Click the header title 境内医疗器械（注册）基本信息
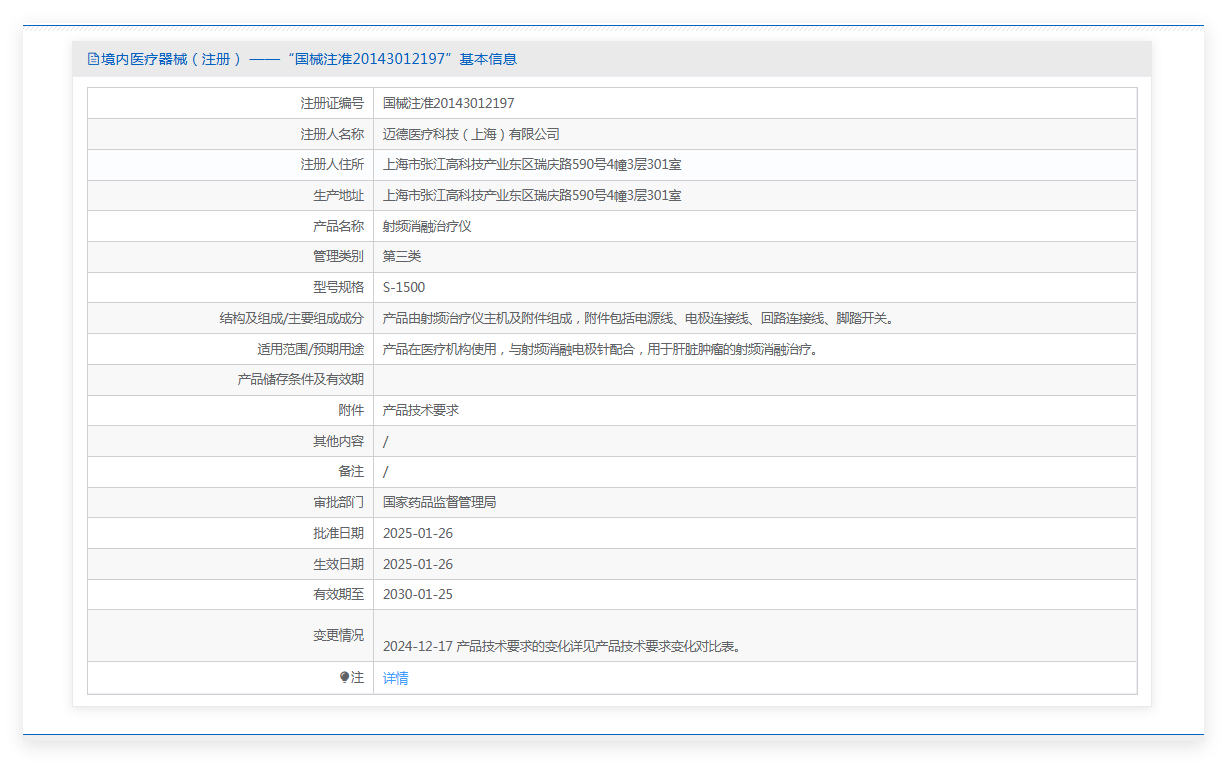The image size is (1227, 764). pos(309,59)
